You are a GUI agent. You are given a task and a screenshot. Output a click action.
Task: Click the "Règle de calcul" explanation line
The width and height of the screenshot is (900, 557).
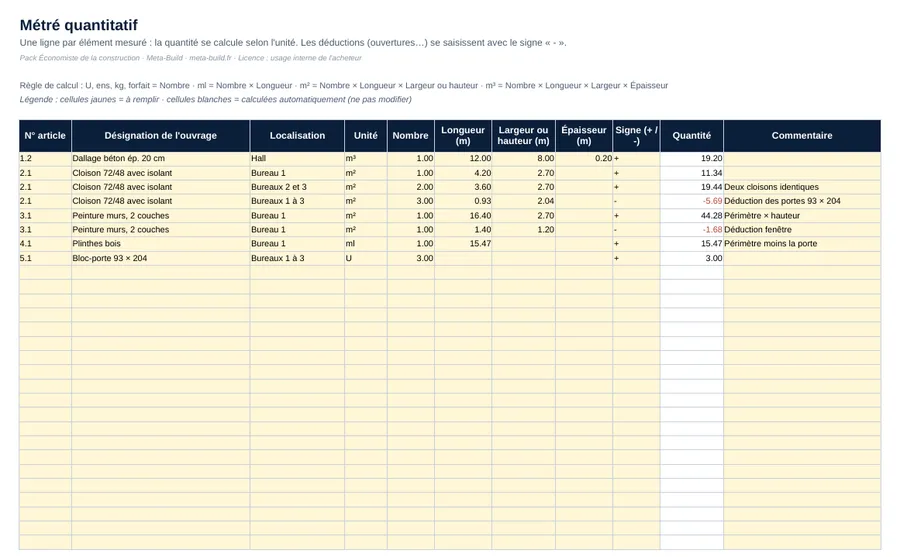(x=344, y=86)
